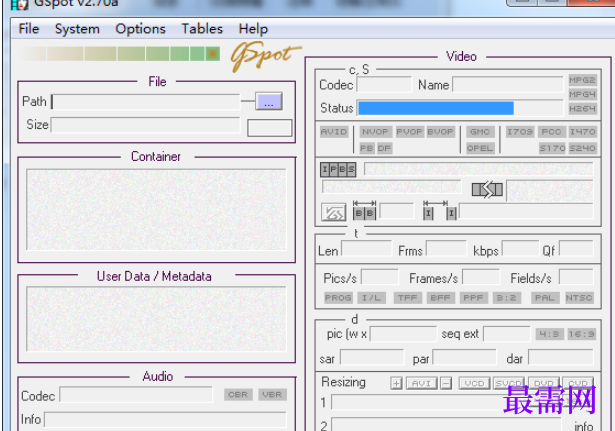Image resolution: width=615 pixels, height=431 pixels.
Task: Click the BVOP indicator badge
Action: [x=440, y=132]
